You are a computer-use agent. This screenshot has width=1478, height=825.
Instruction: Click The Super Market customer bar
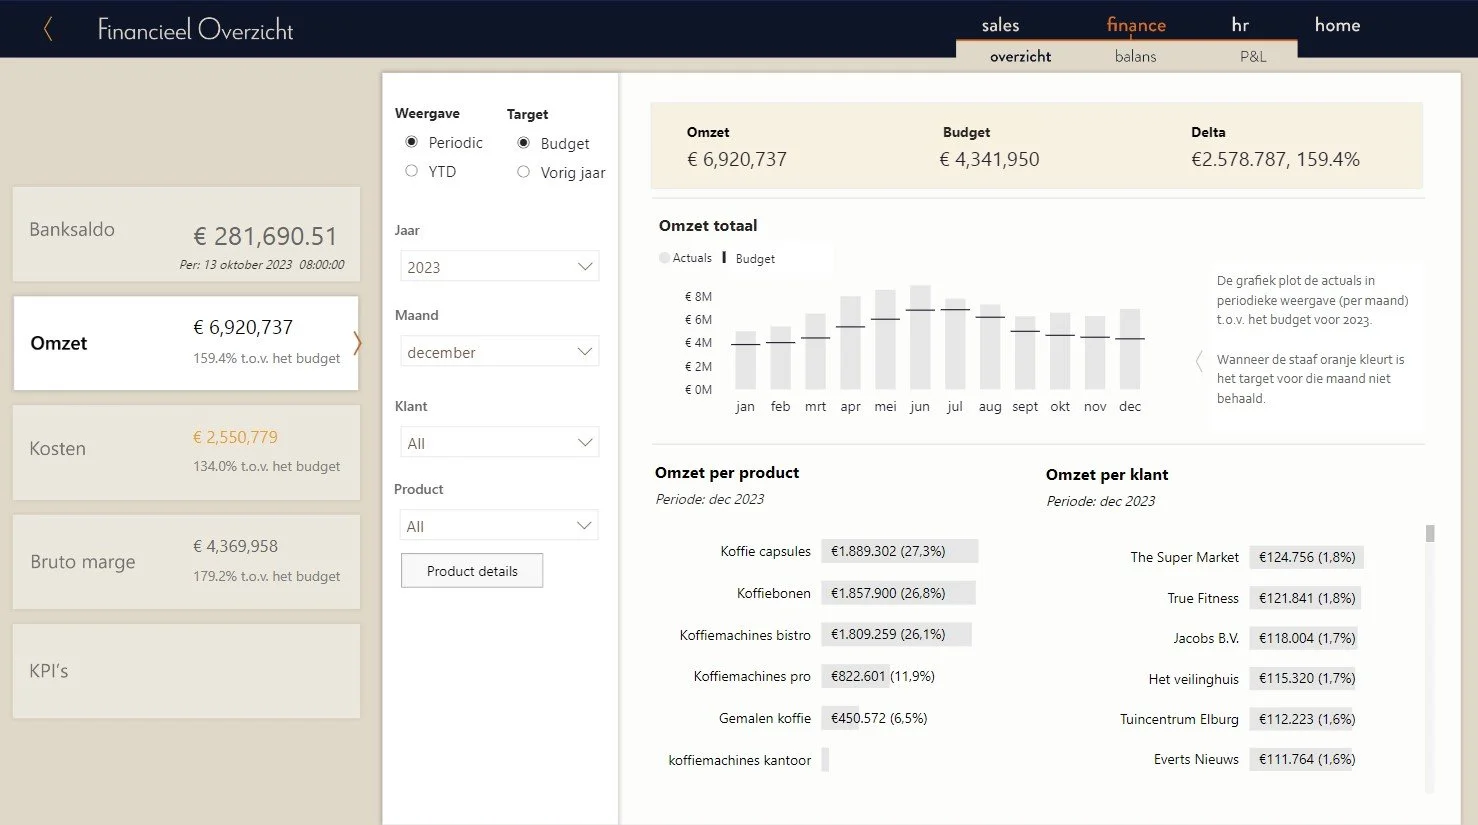click(x=1306, y=557)
